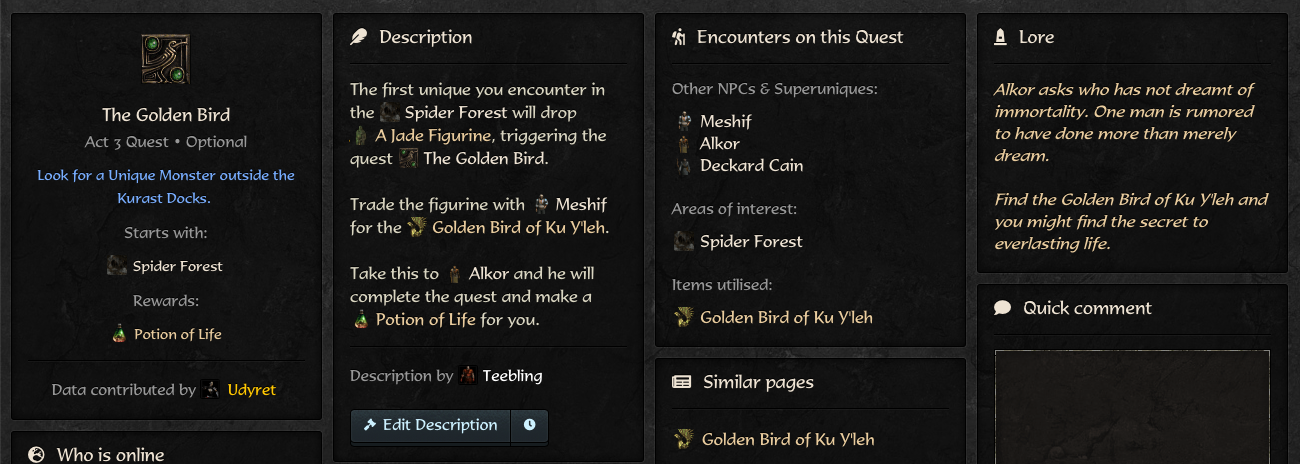The image size is (1300, 464).
Task: Click the Deckard Cain NPC icon
Action: click(684, 166)
